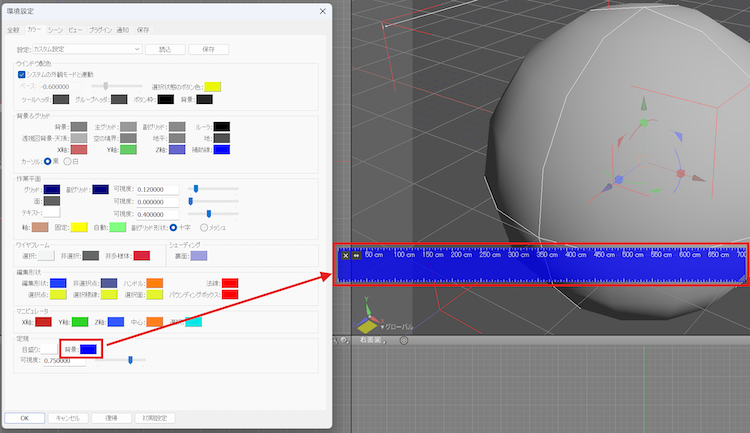
Task: Click the circular target icon beside 右面図
Action: coord(404,341)
